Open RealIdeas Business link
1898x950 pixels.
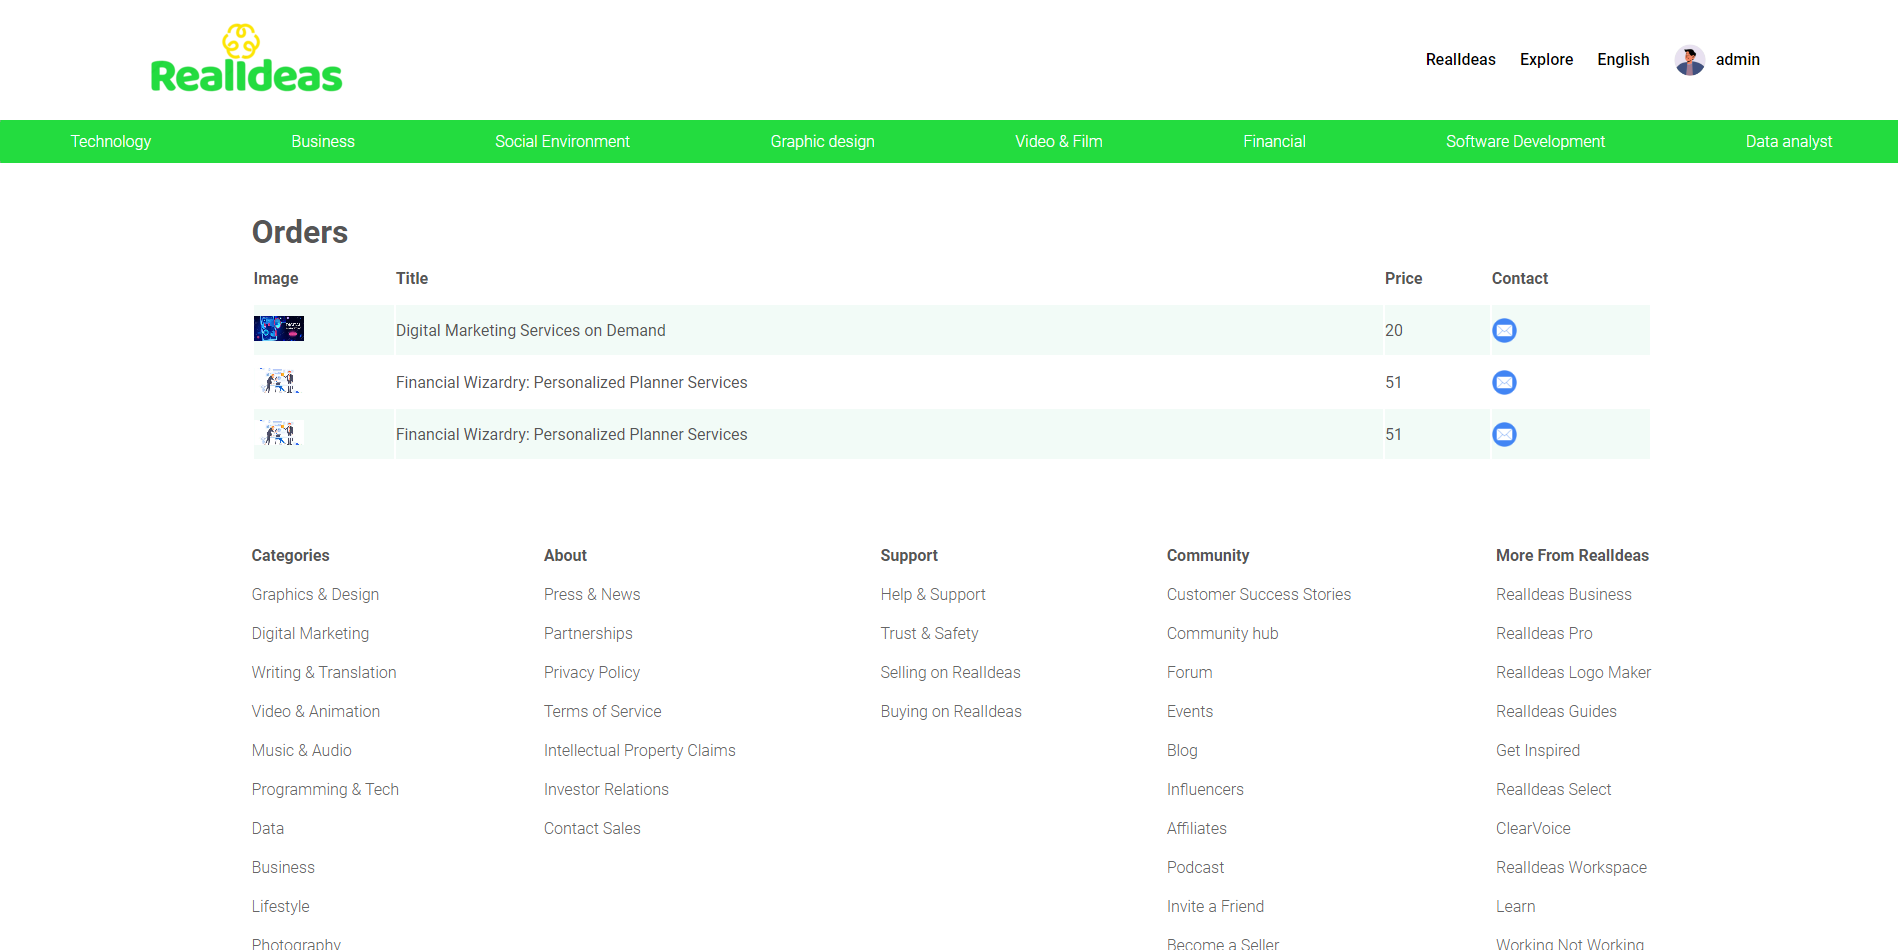click(1564, 595)
